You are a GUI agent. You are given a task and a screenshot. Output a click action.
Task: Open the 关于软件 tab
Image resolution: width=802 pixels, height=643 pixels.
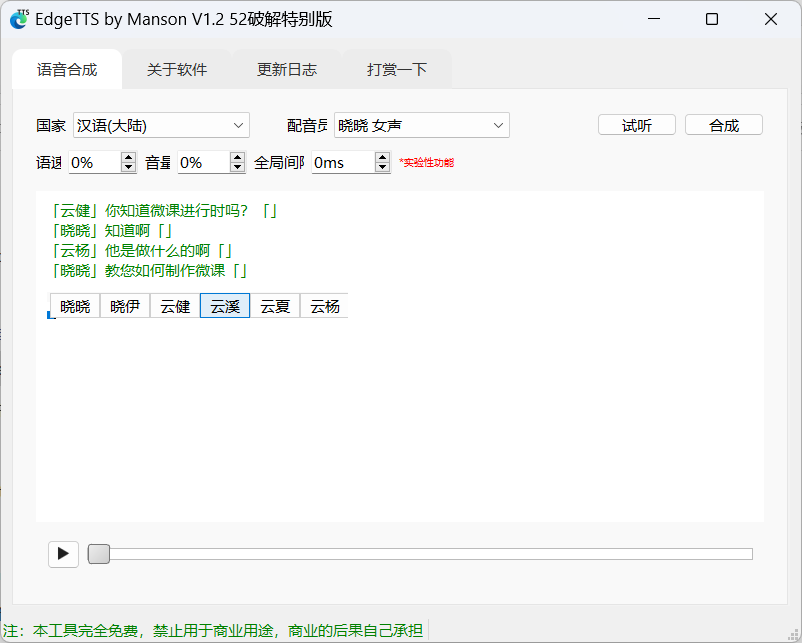177,70
